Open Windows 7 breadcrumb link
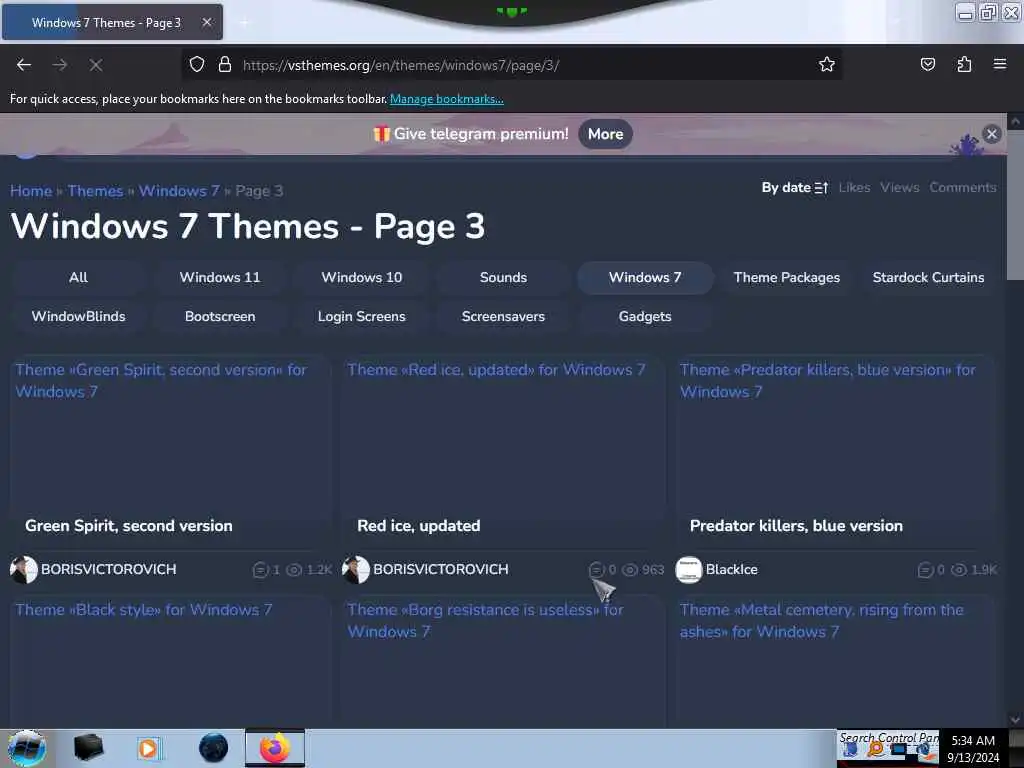1024x768 pixels. [179, 191]
